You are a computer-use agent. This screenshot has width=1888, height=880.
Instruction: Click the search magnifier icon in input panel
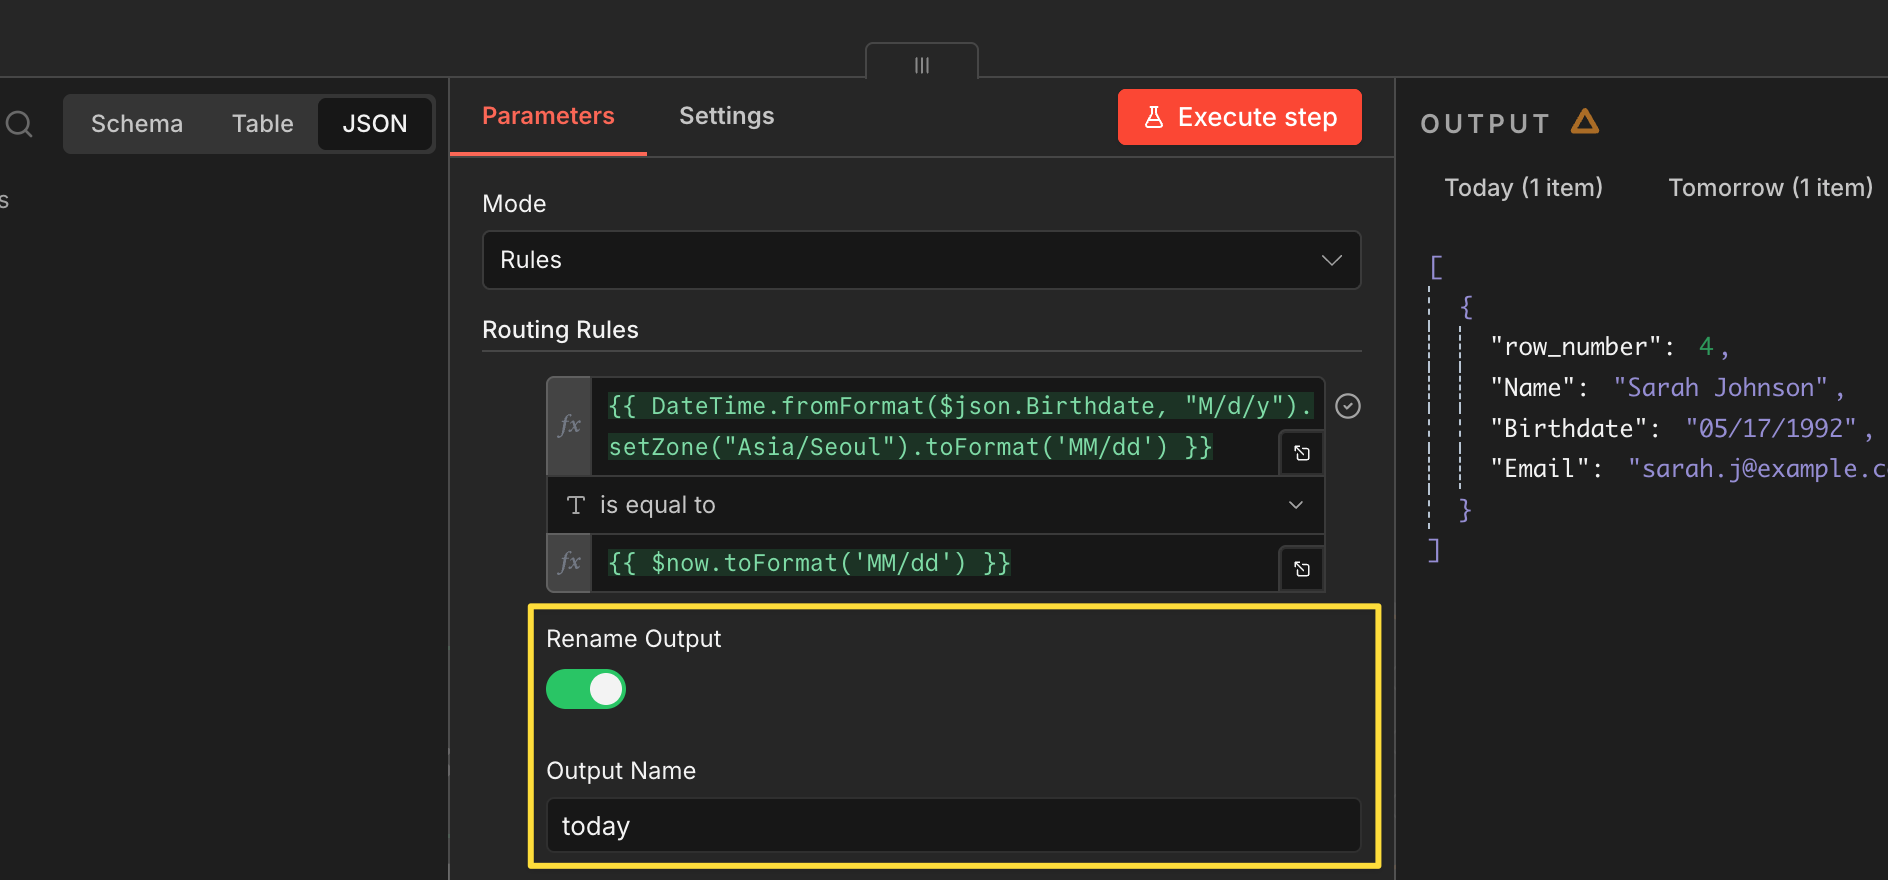click(x=19, y=124)
